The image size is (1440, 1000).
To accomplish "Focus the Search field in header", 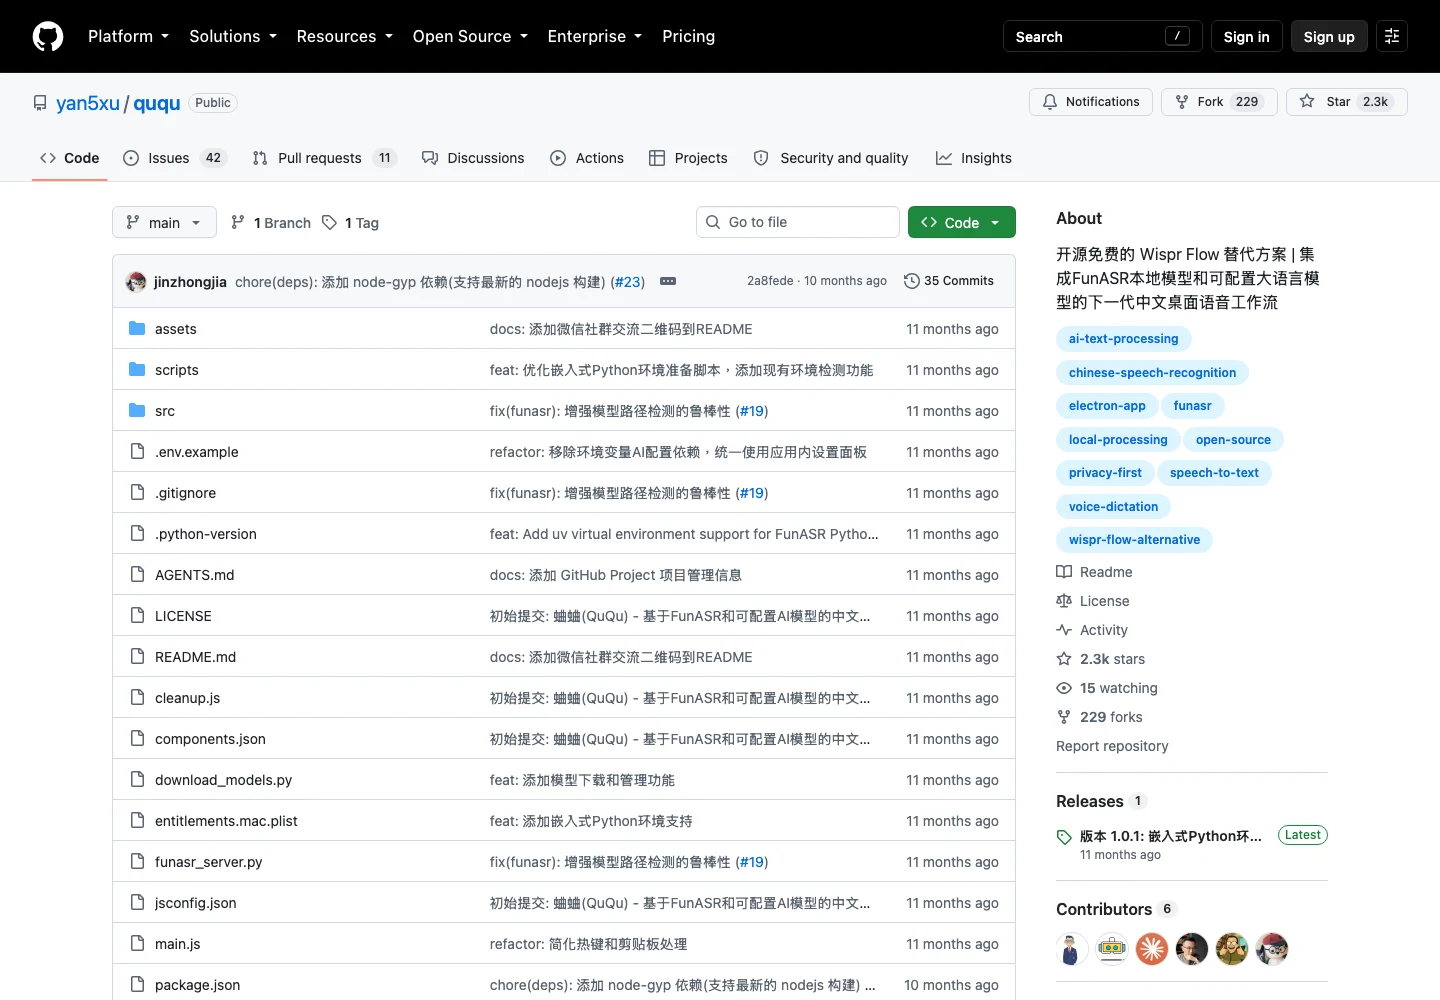I will point(1103,36).
